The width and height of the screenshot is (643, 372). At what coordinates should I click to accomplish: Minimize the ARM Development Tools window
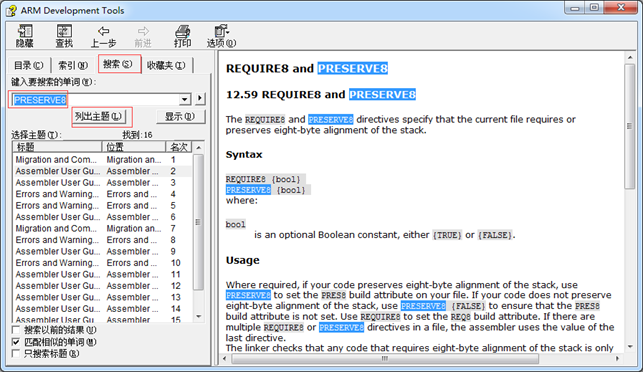click(575, 8)
